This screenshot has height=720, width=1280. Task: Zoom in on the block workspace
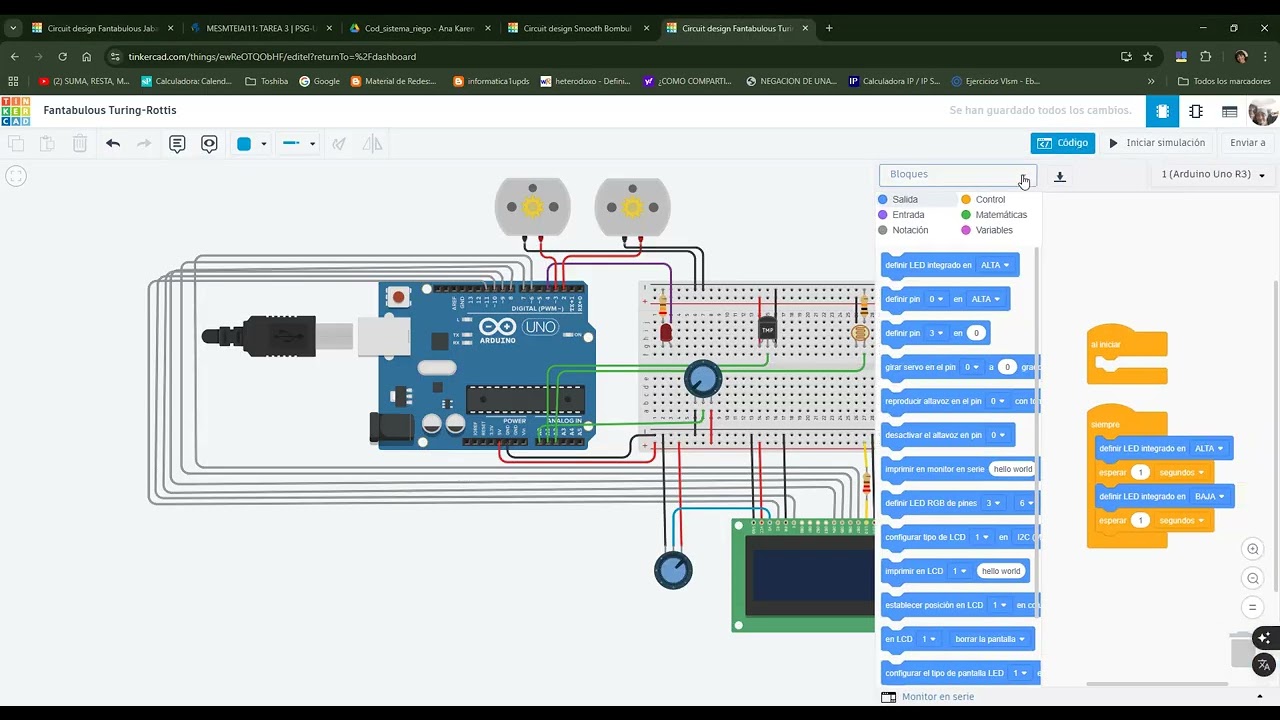pyautogui.click(x=1252, y=549)
